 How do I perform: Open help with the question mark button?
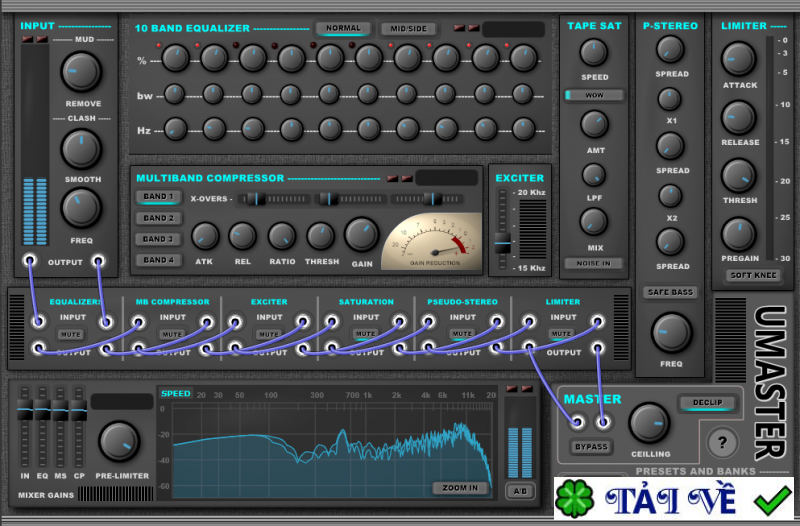coord(722,440)
